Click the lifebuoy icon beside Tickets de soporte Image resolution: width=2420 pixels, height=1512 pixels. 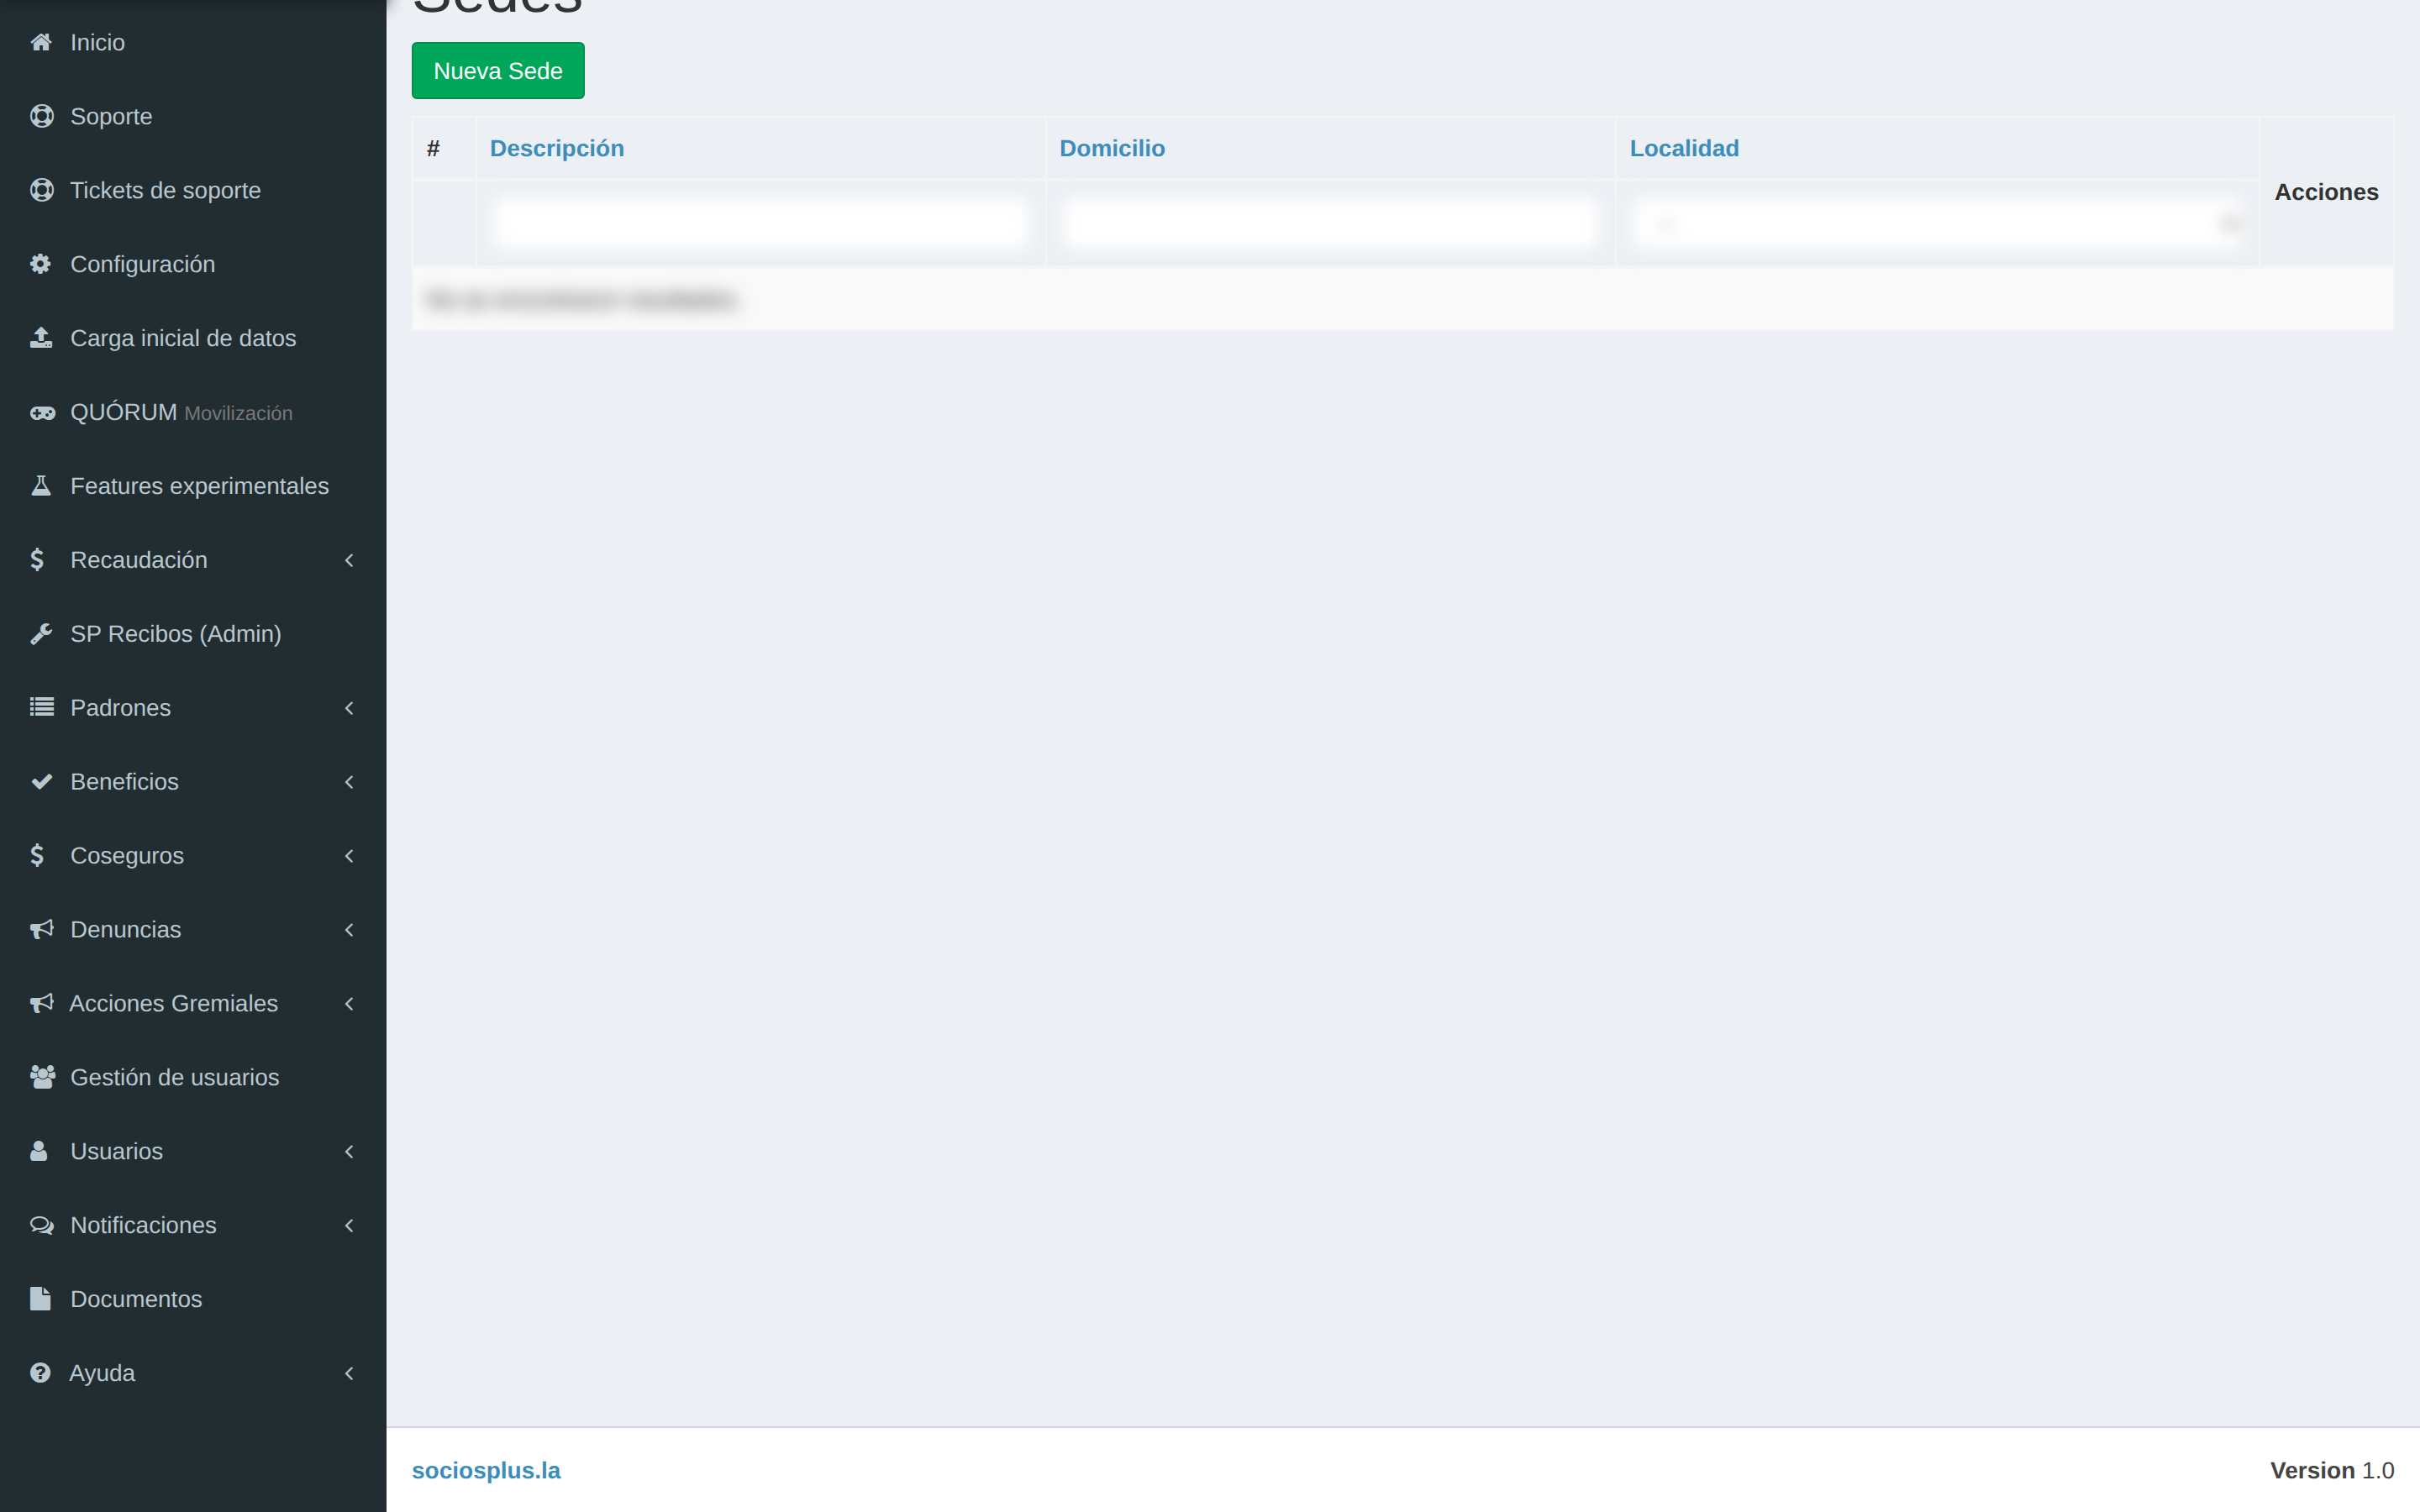[41, 190]
